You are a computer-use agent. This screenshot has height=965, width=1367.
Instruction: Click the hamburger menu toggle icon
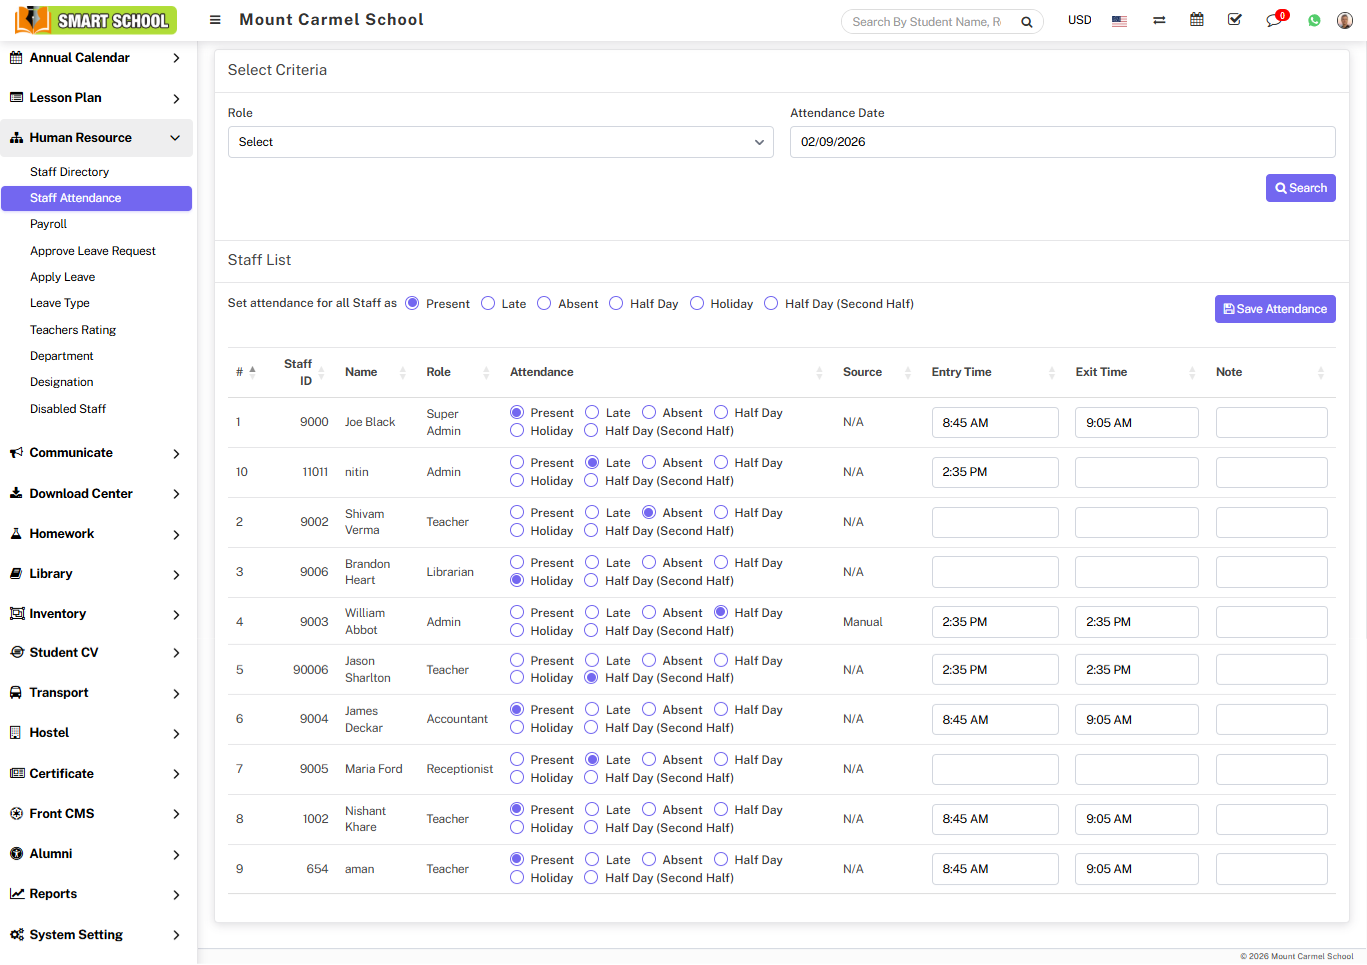point(215,20)
